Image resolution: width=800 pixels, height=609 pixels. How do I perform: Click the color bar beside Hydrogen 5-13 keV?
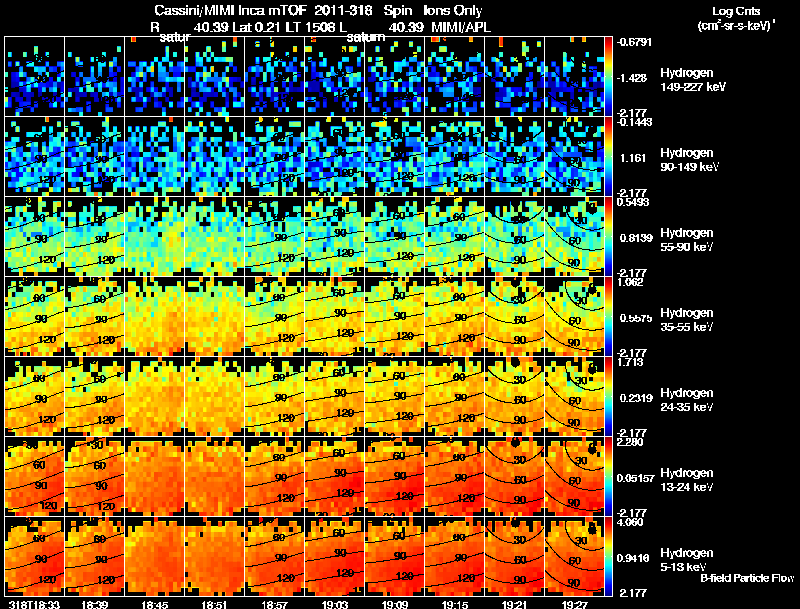pos(611,555)
